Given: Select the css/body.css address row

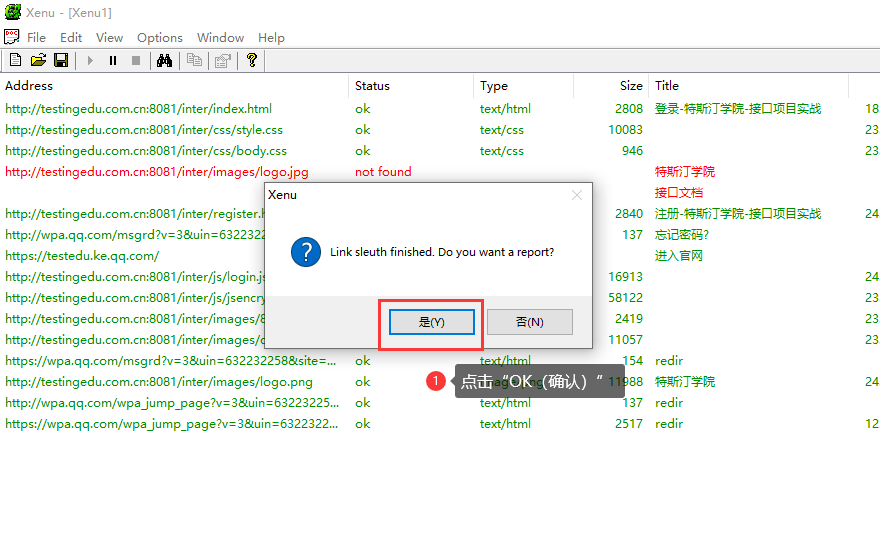Looking at the screenshot, I should tap(146, 150).
